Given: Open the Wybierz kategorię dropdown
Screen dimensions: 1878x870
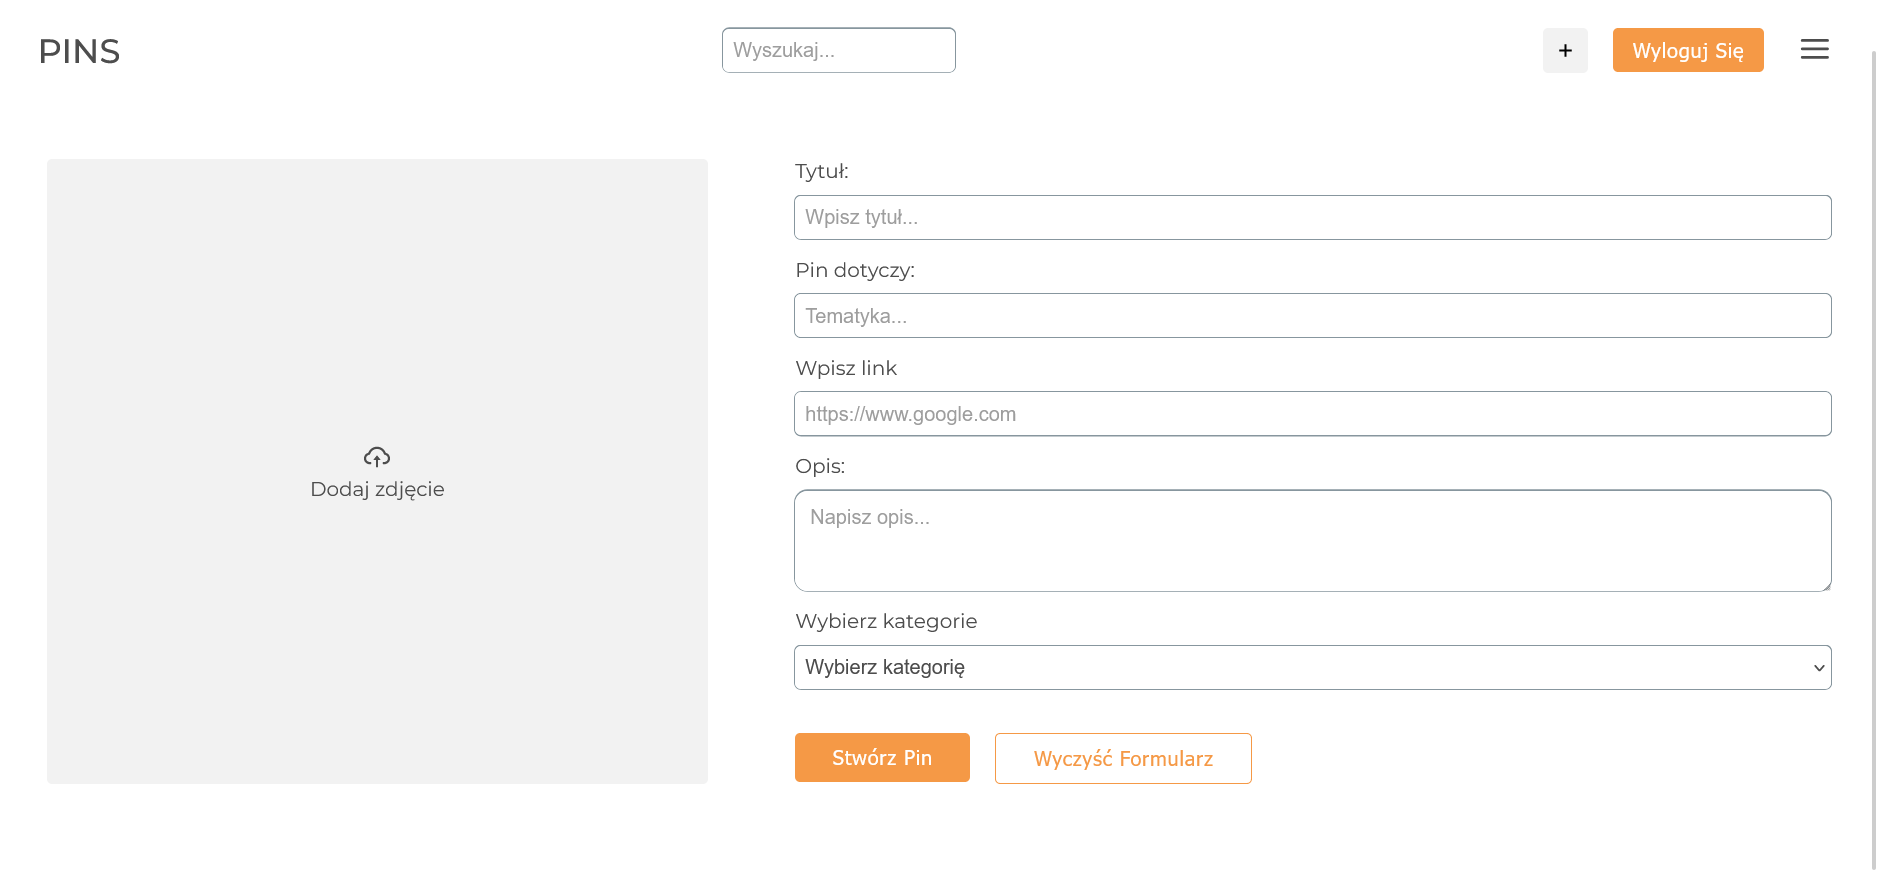Looking at the screenshot, I should (x=1312, y=667).
